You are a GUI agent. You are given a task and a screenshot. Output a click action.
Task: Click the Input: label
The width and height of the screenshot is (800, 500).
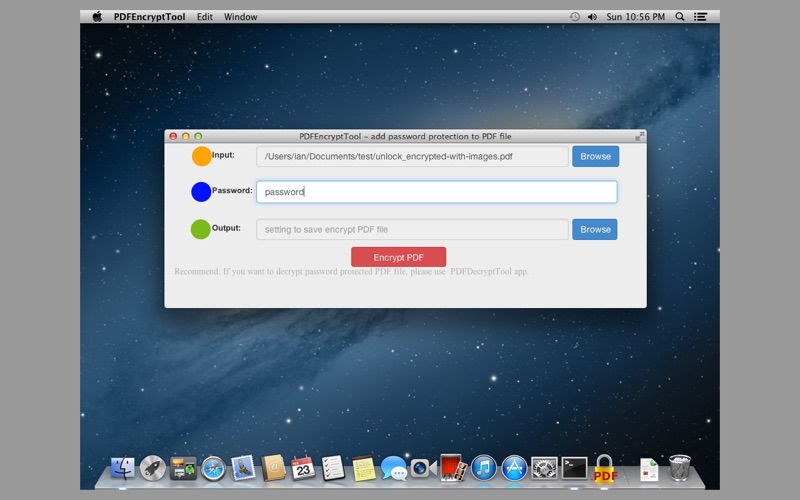223,155
